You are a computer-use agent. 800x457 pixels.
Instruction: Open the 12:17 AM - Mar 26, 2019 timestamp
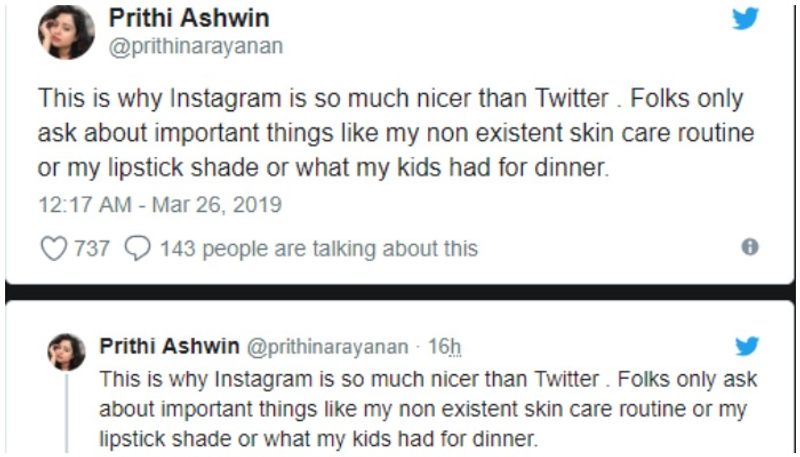coord(159,205)
